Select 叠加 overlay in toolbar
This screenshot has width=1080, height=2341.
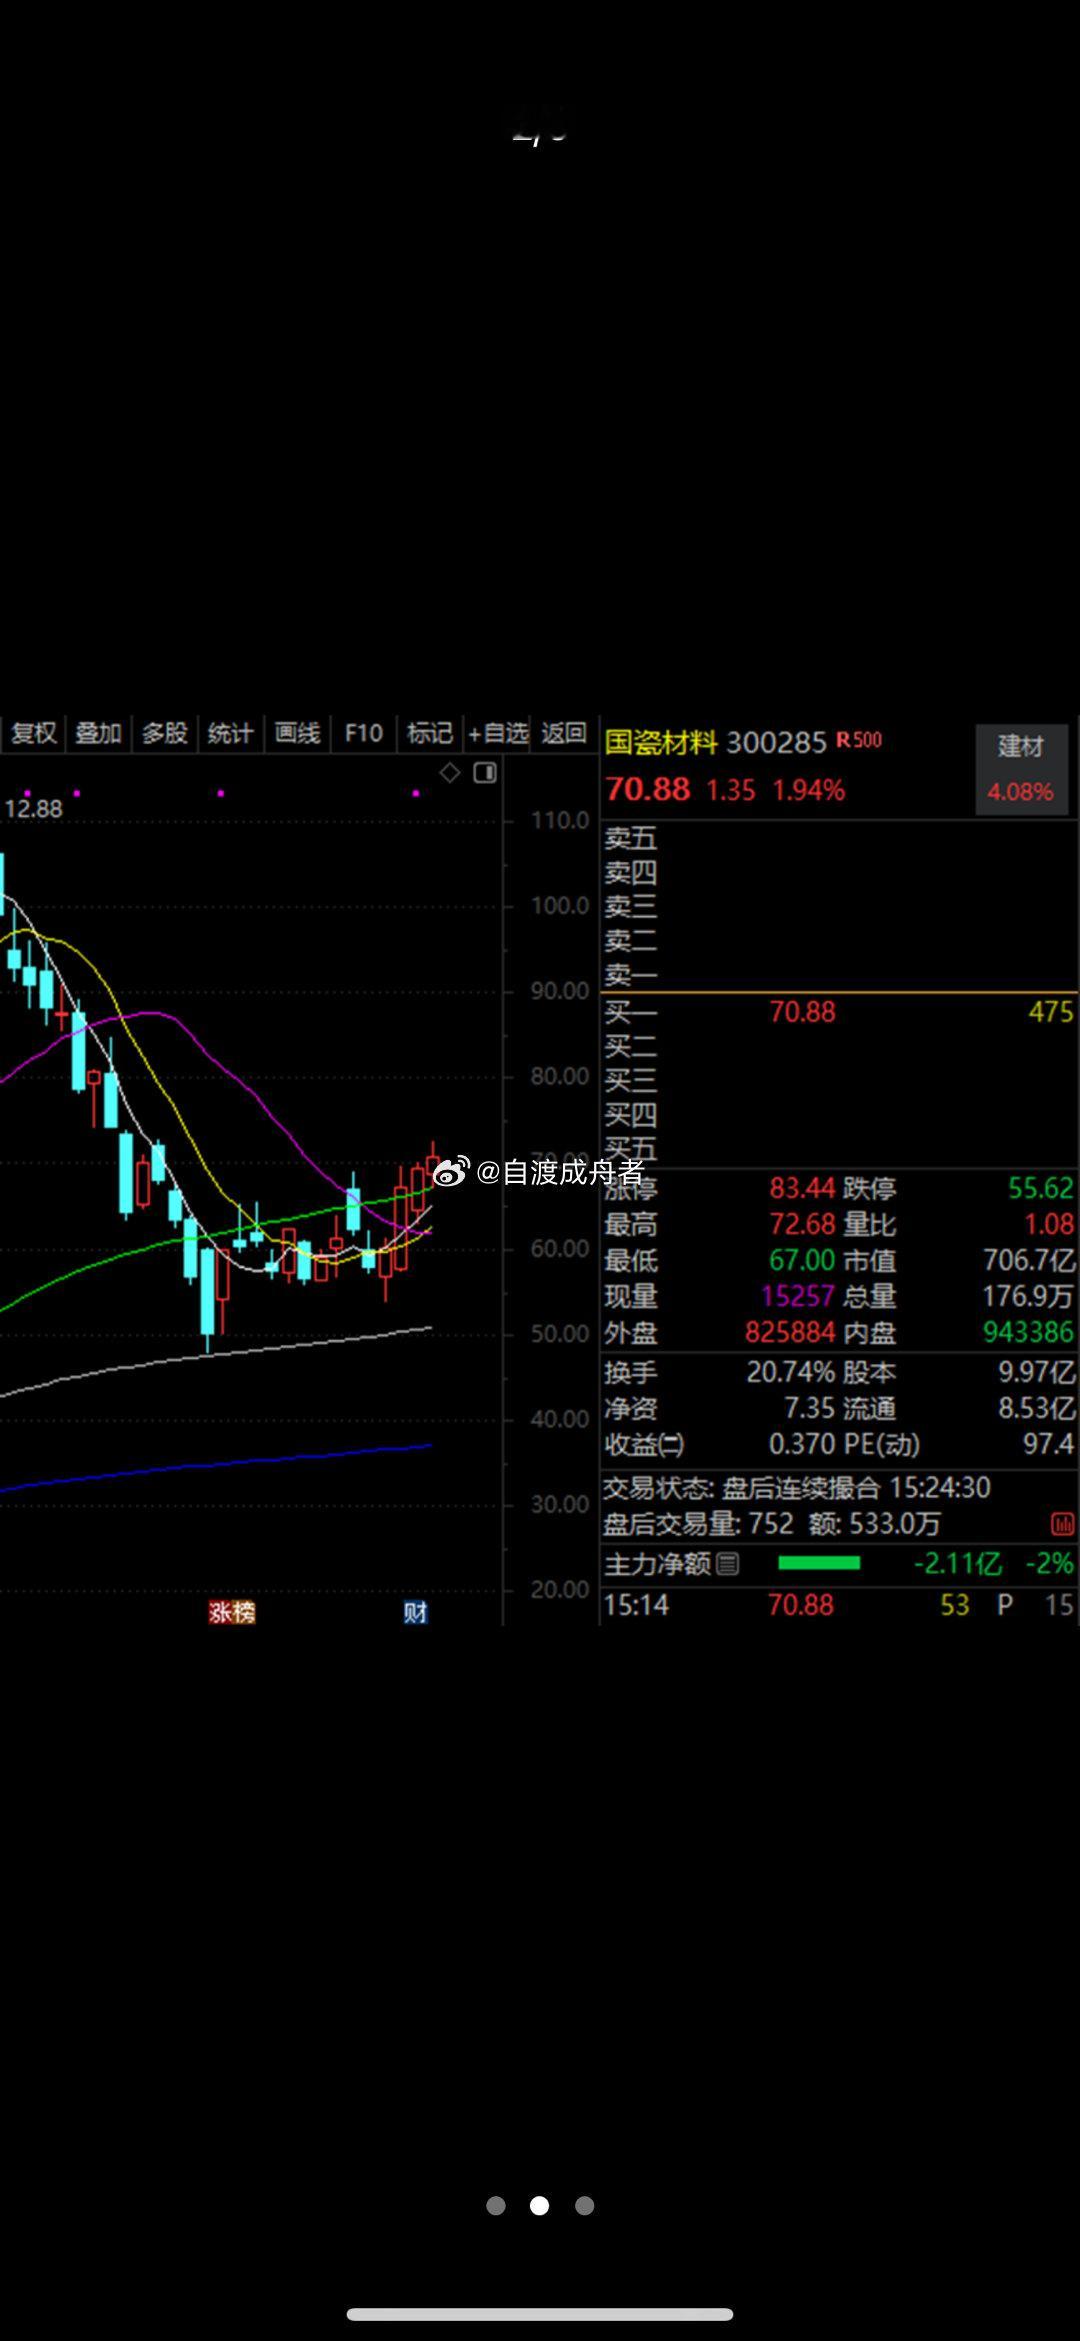tap(98, 733)
